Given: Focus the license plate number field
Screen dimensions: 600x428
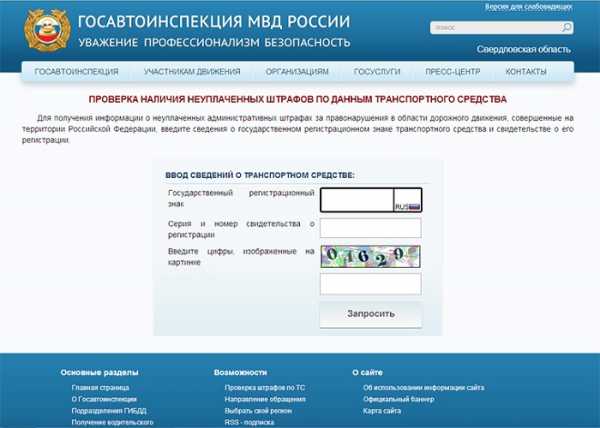Looking at the screenshot, I should (357, 200).
